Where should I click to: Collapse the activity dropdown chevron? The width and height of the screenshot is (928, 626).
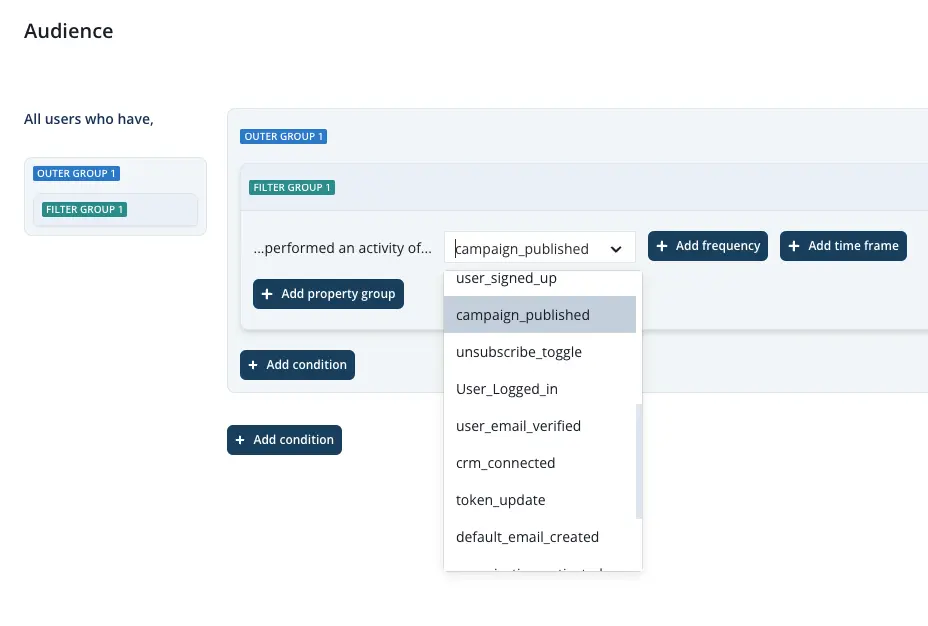(616, 249)
